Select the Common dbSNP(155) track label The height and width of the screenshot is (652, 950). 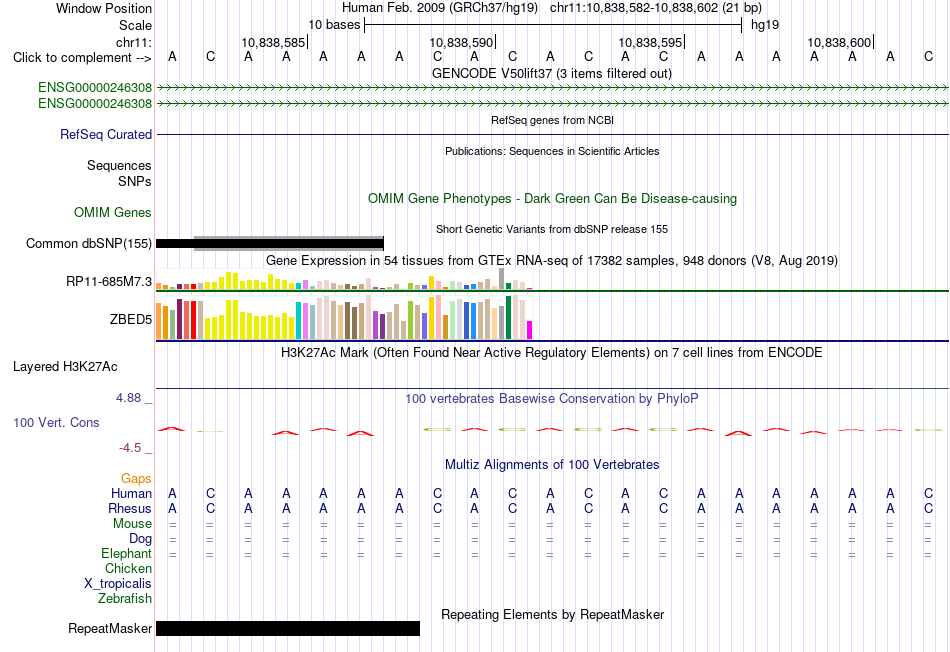pyautogui.click(x=88, y=244)
